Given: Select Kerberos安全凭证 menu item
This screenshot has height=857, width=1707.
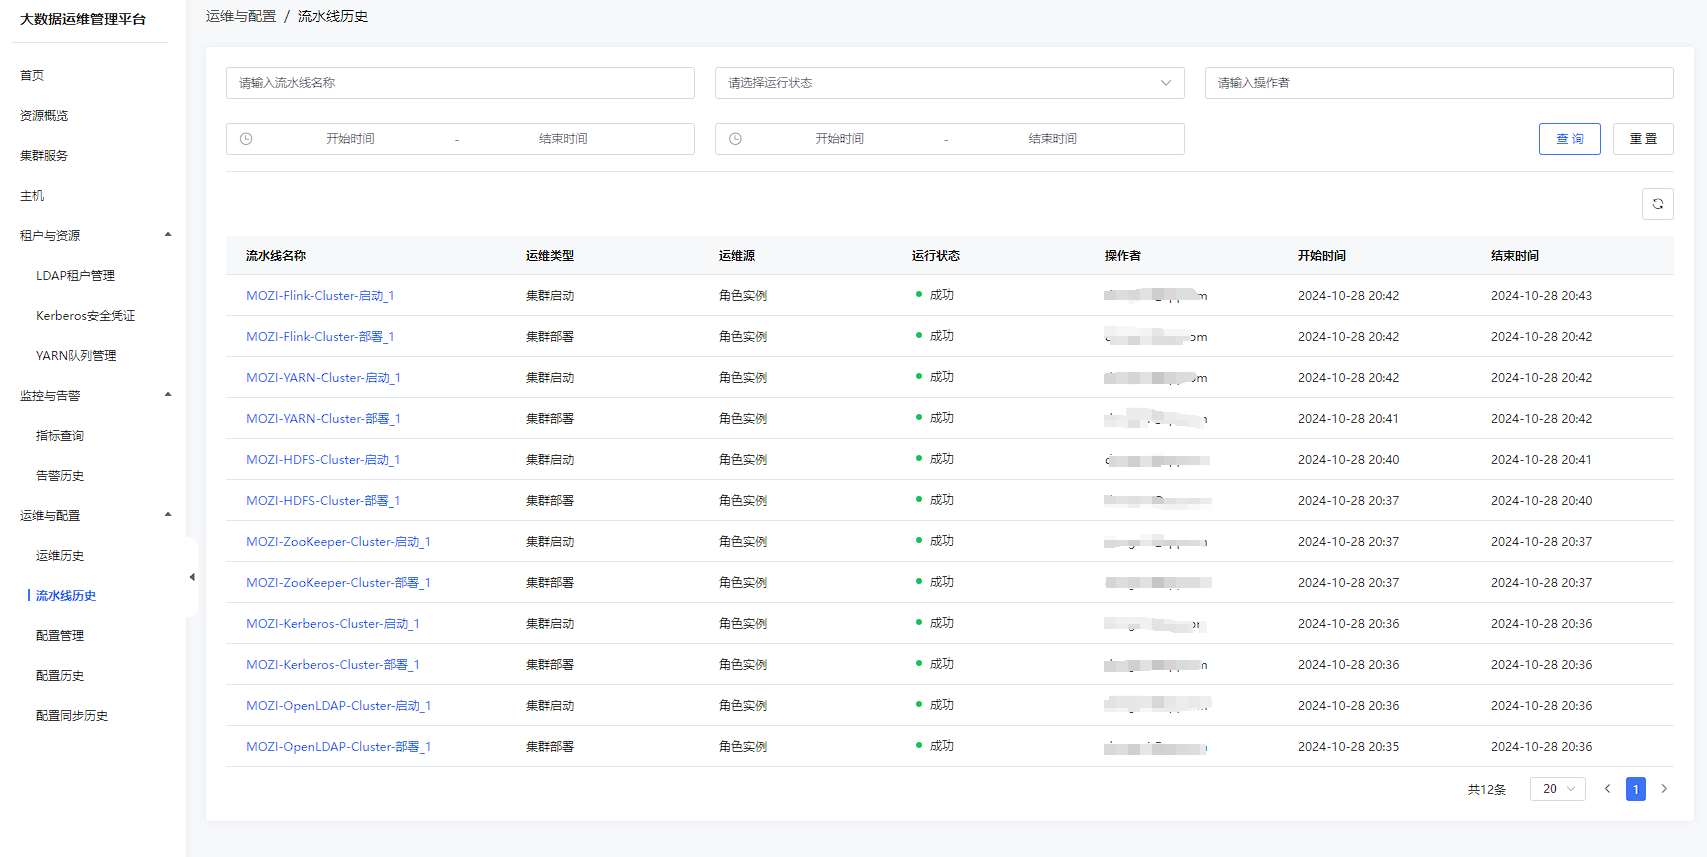Looking at the screenshot, I should pos(85,315).
